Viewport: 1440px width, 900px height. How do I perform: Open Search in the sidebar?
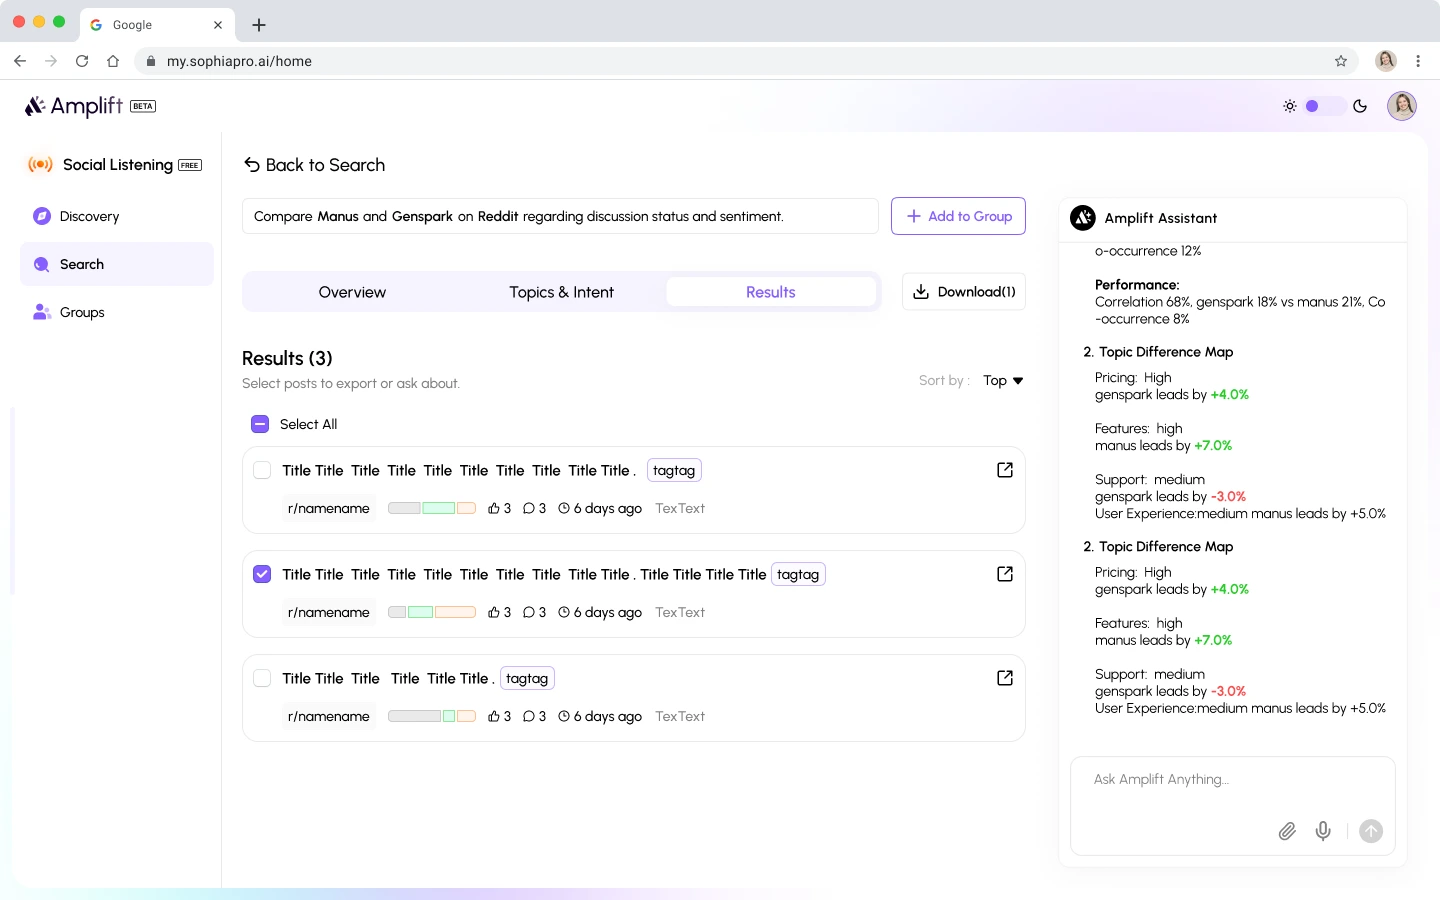pyautogui.click(x=117, y=264)
